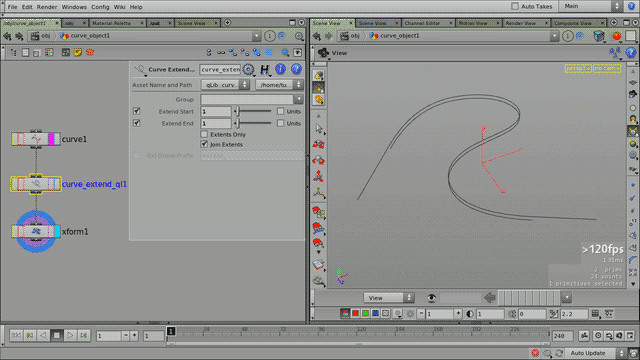Open the asset path /home dropdown

279,85
